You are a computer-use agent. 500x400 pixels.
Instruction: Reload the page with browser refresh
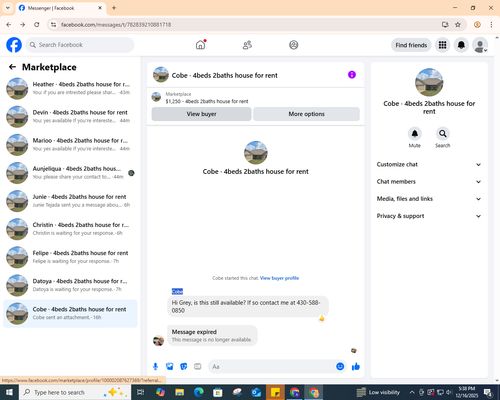[37, 25]
